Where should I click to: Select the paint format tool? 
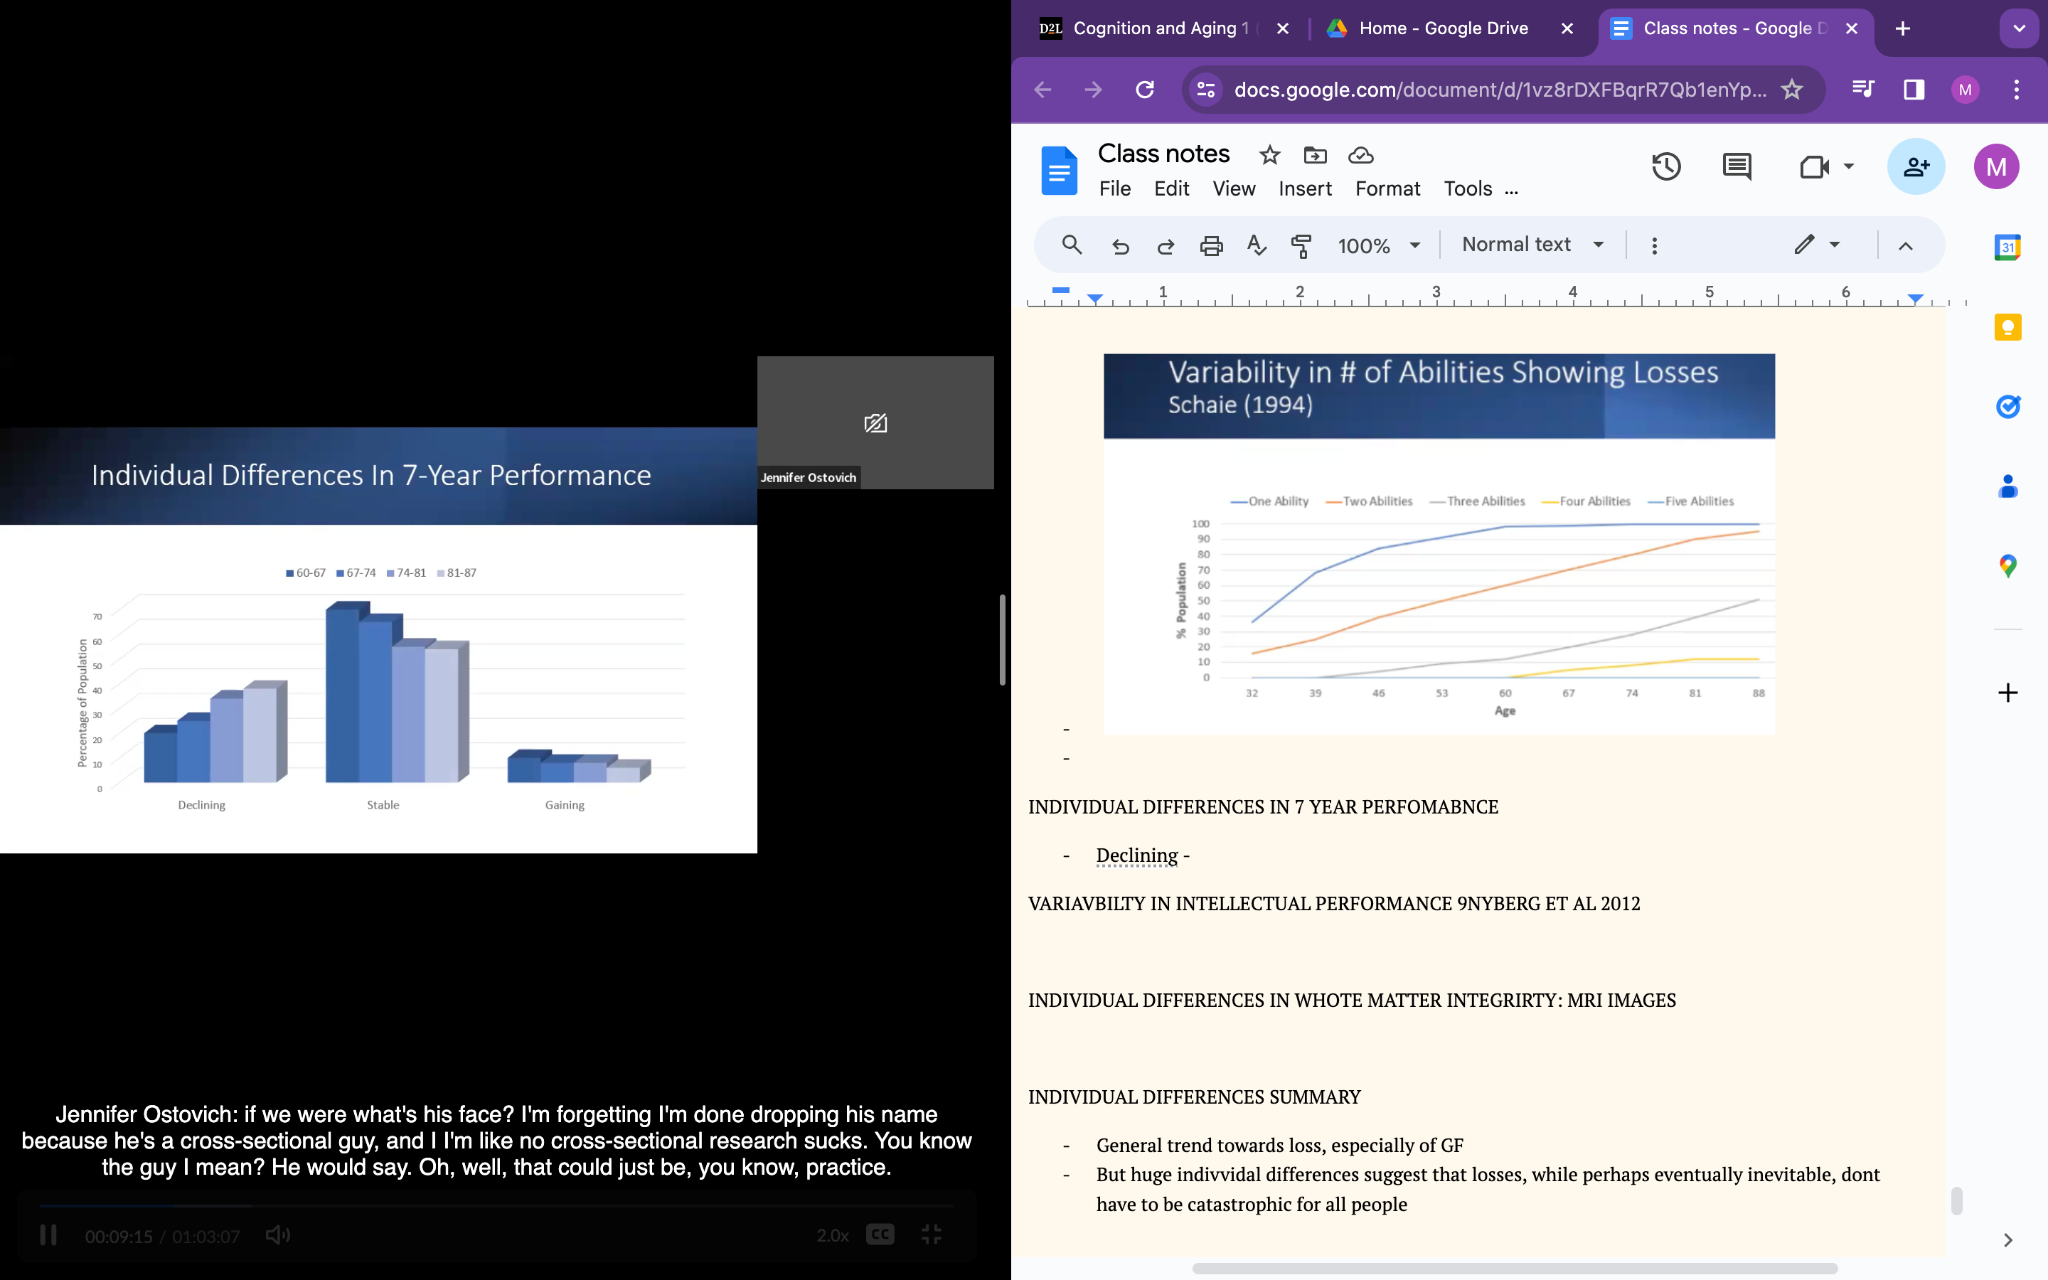click(x=1301, y=245)
